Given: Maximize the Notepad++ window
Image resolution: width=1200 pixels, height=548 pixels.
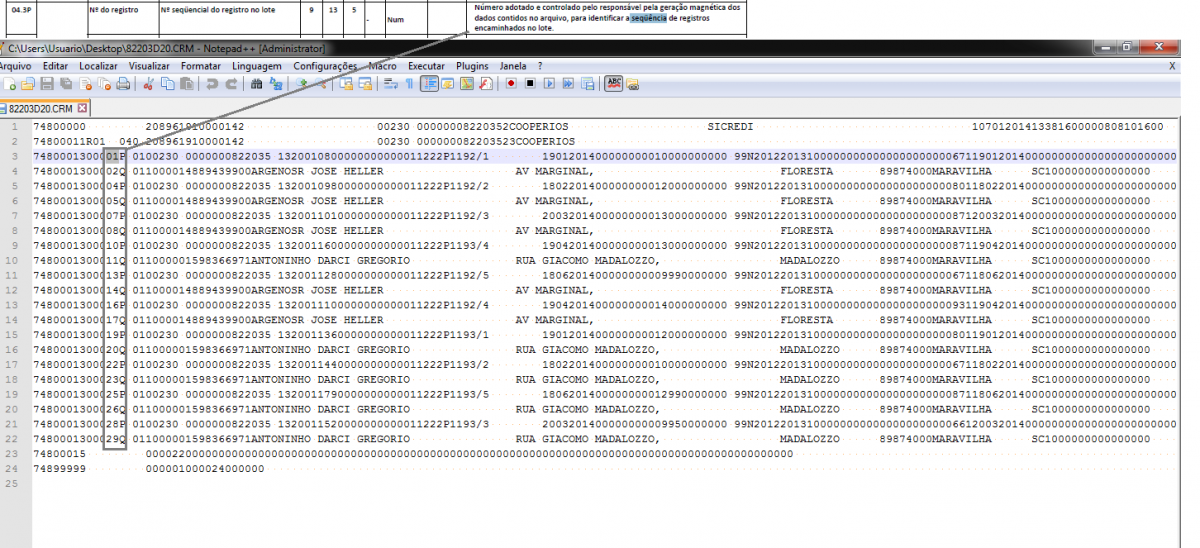Looking at the screenshot, I should pos(1127,47).
